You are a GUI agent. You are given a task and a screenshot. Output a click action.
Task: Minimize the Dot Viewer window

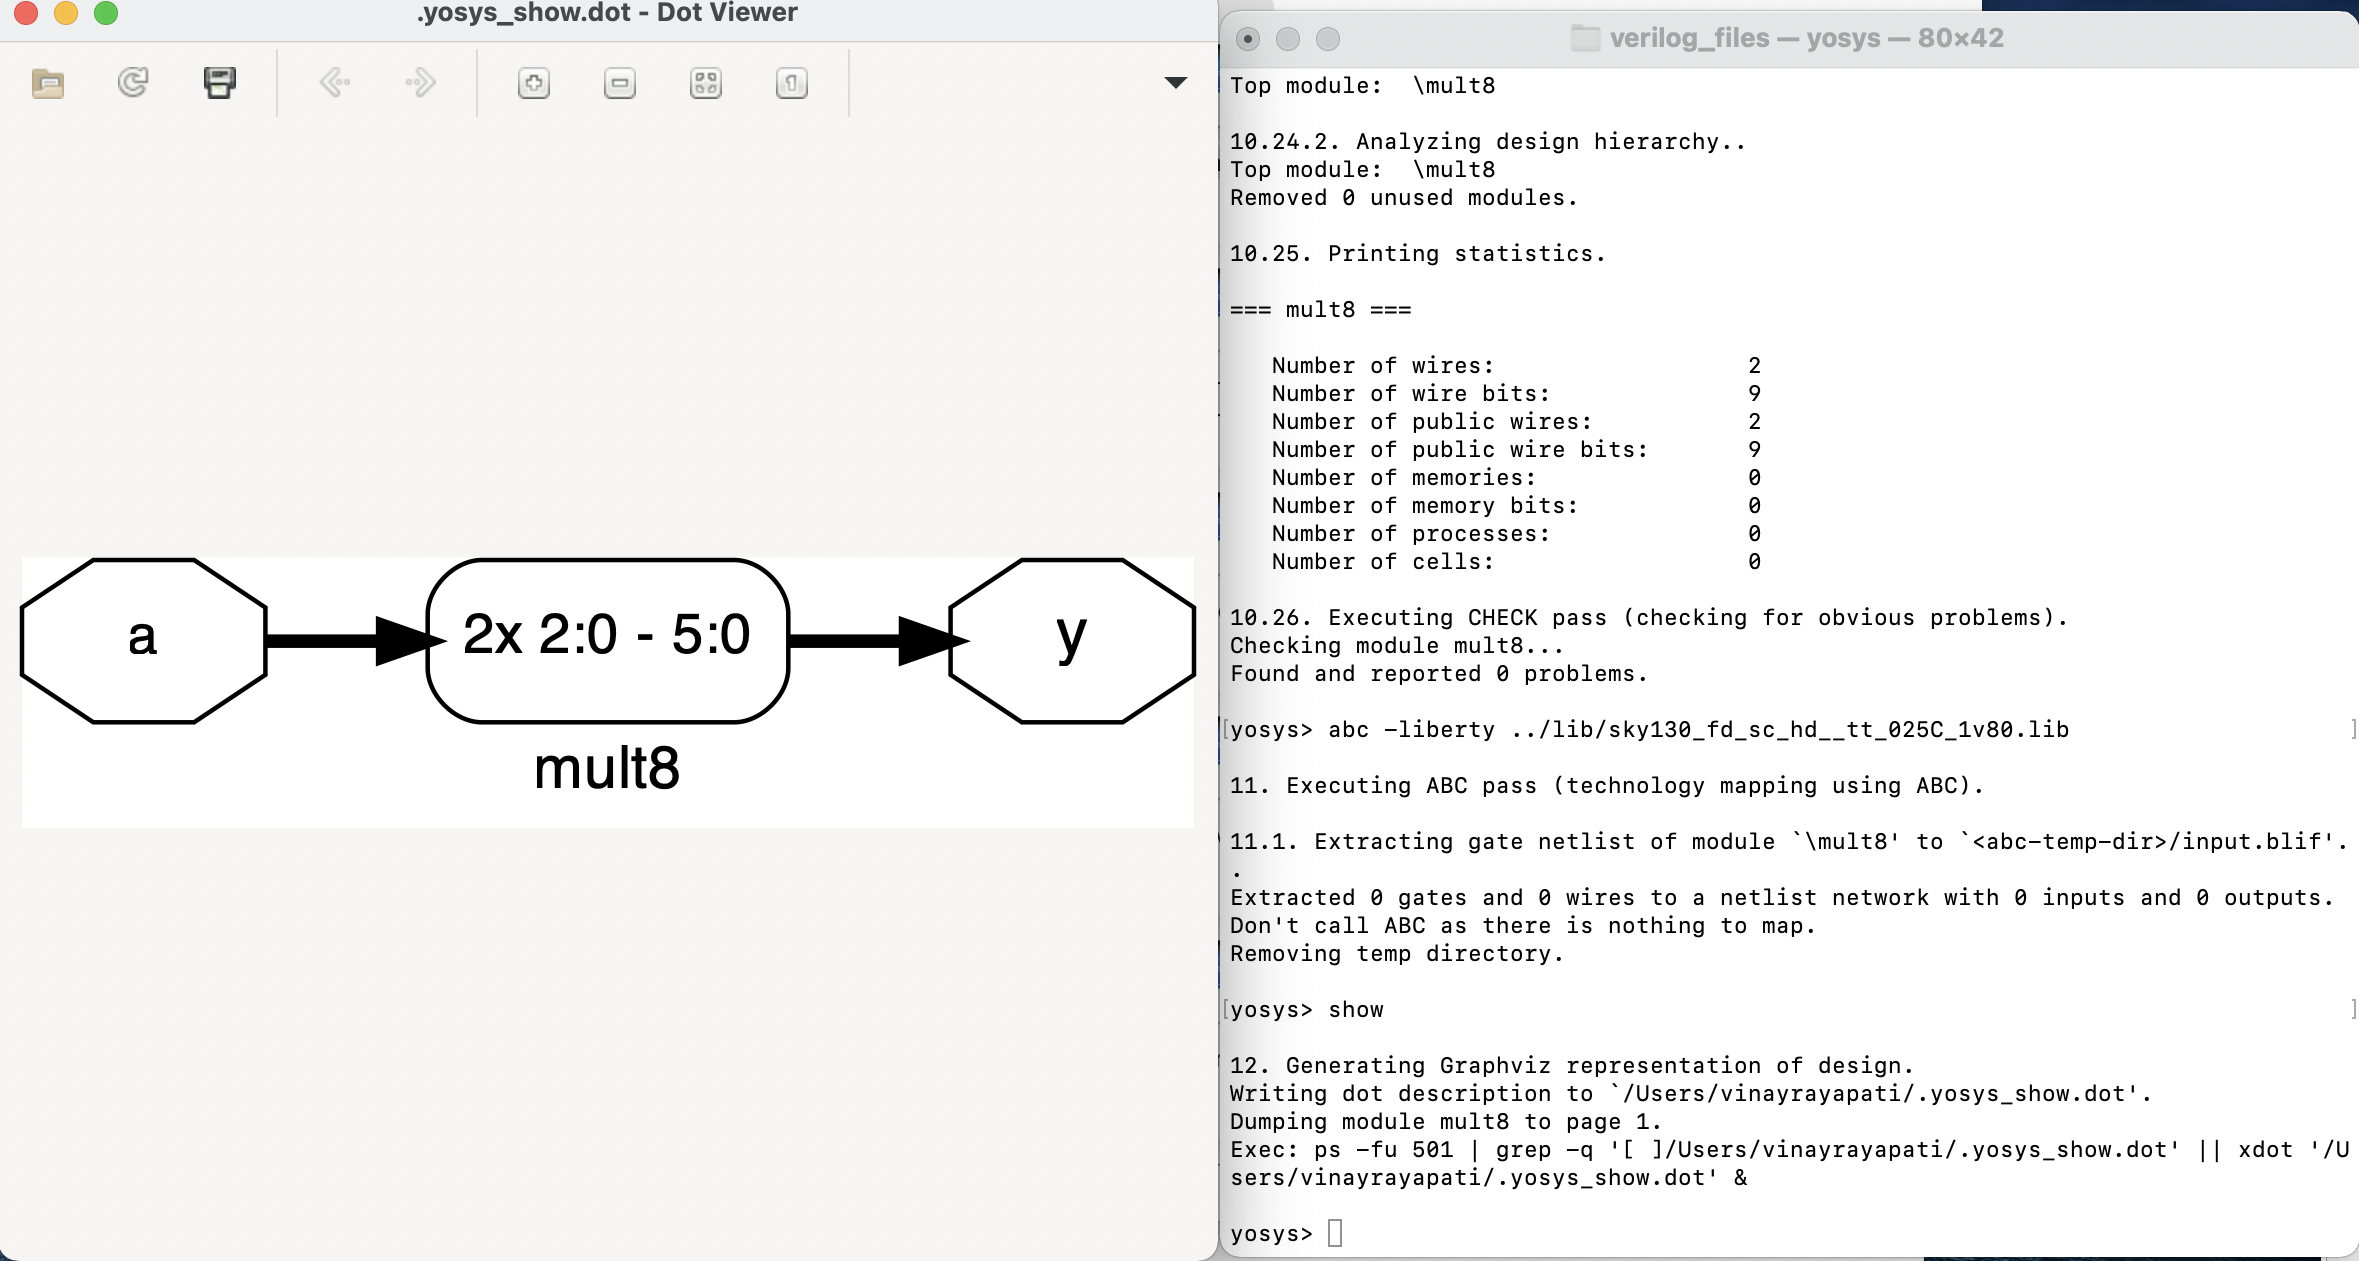[x=66, y=14]
